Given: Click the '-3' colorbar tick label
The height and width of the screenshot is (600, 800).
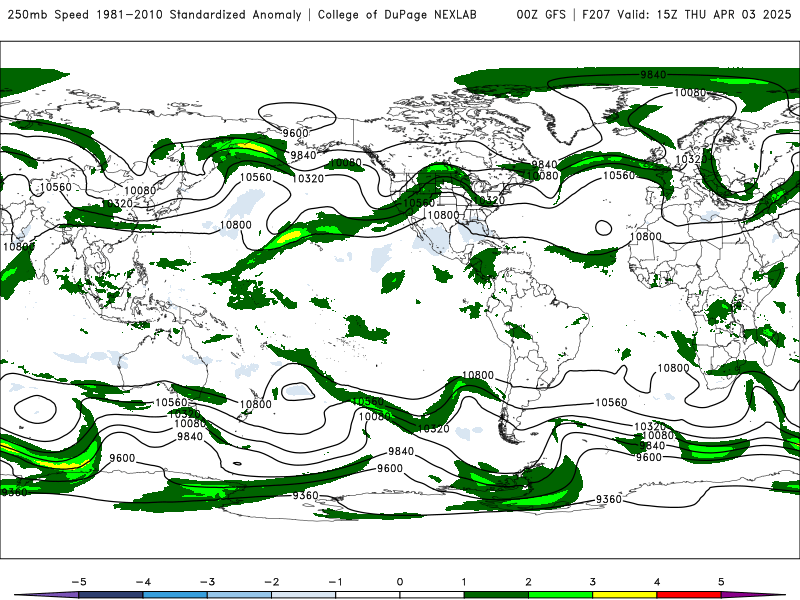Looking at the screenshot, I should 207,582.
